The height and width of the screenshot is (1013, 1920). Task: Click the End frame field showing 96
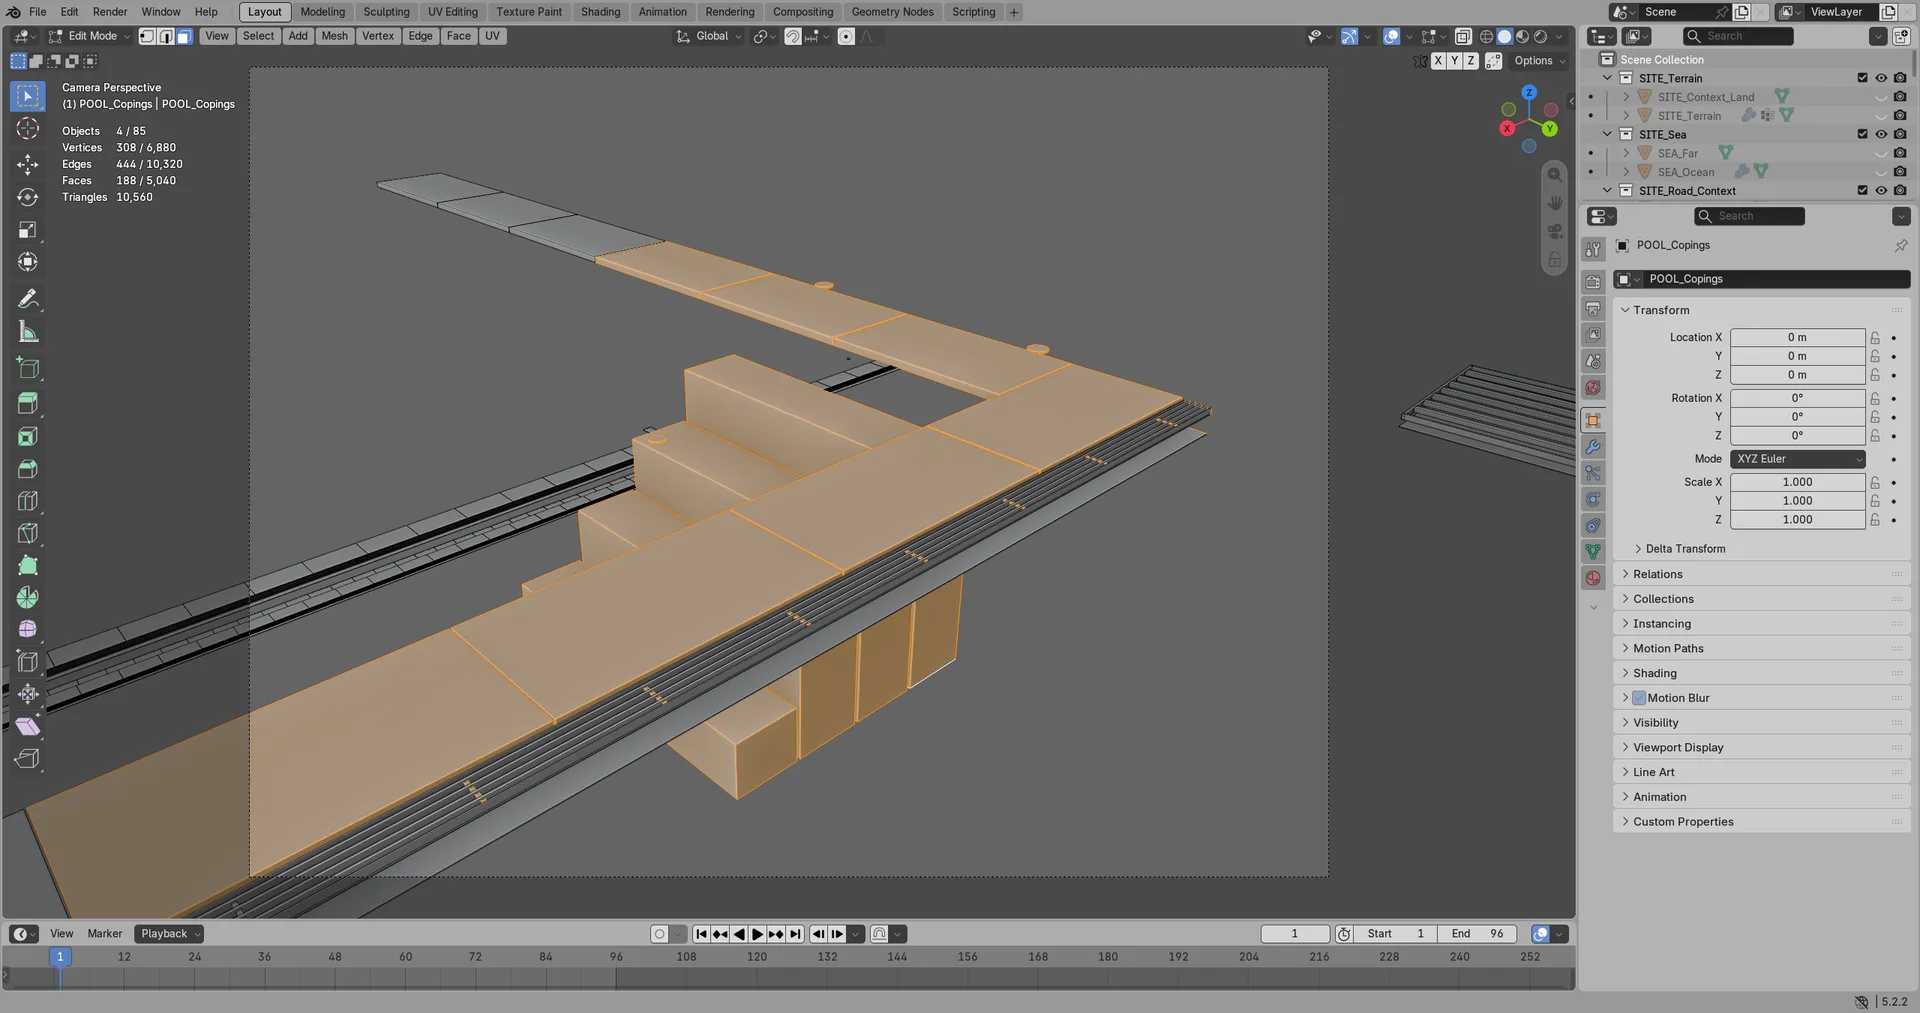pyautogui.click(x=1477, y=934)
